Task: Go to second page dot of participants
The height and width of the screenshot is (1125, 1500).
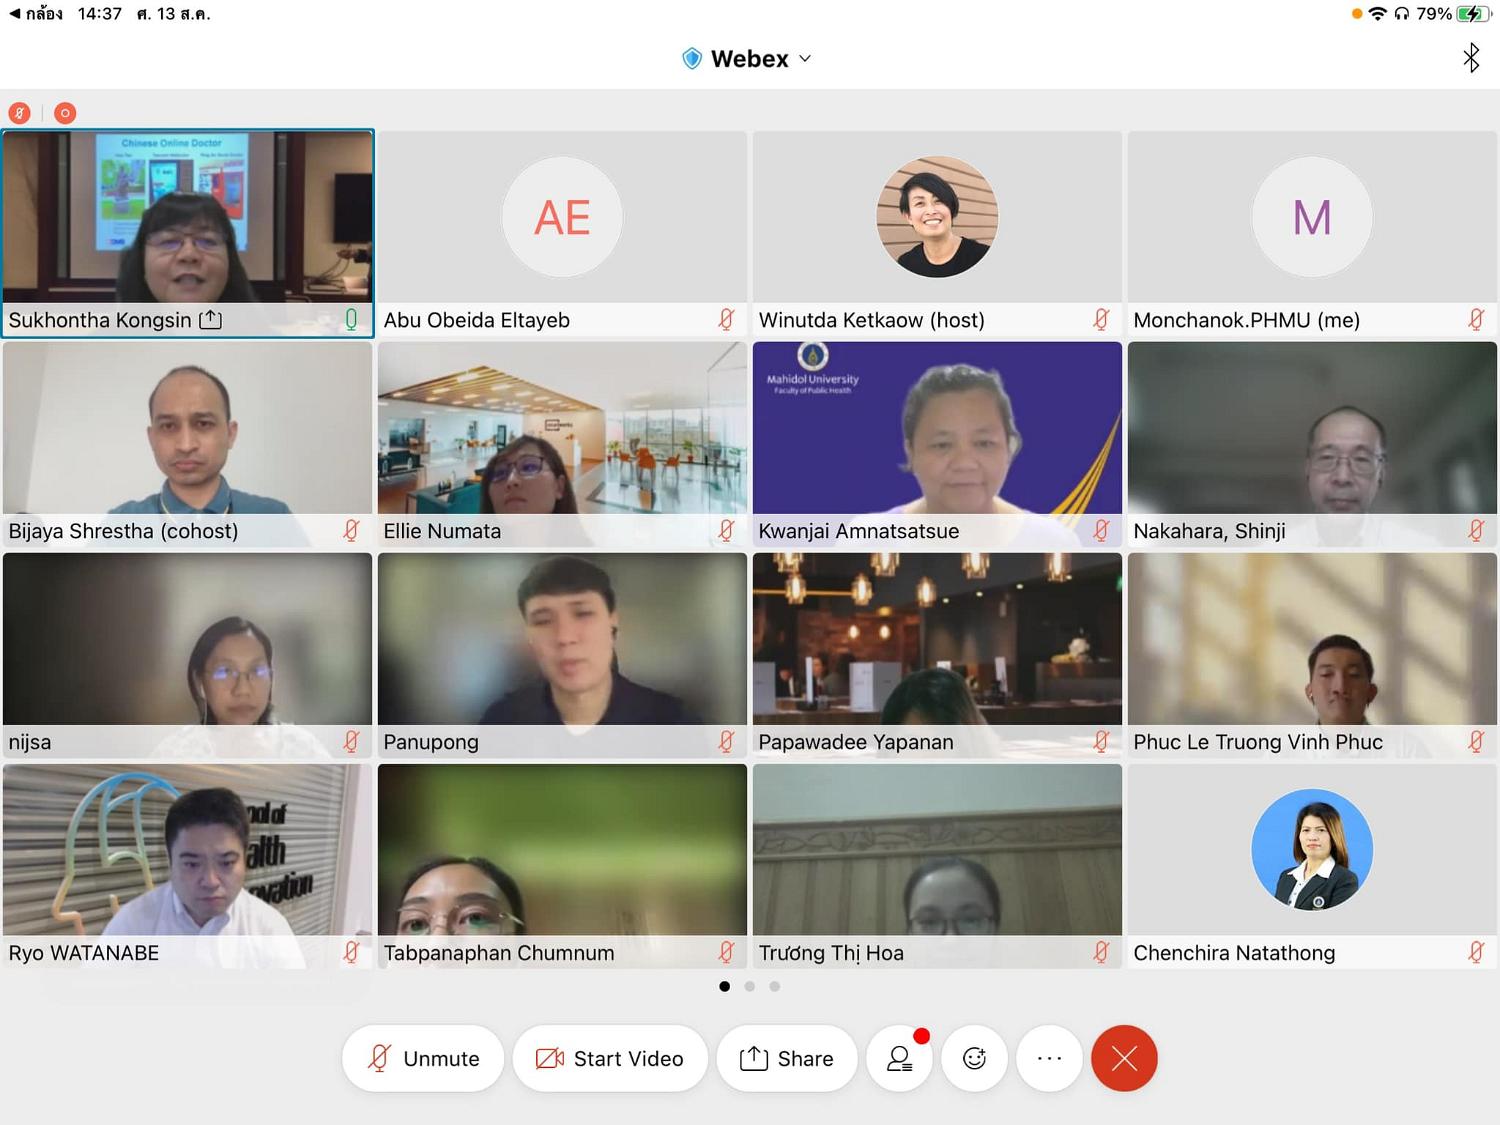Action: (x=749, y=986)
